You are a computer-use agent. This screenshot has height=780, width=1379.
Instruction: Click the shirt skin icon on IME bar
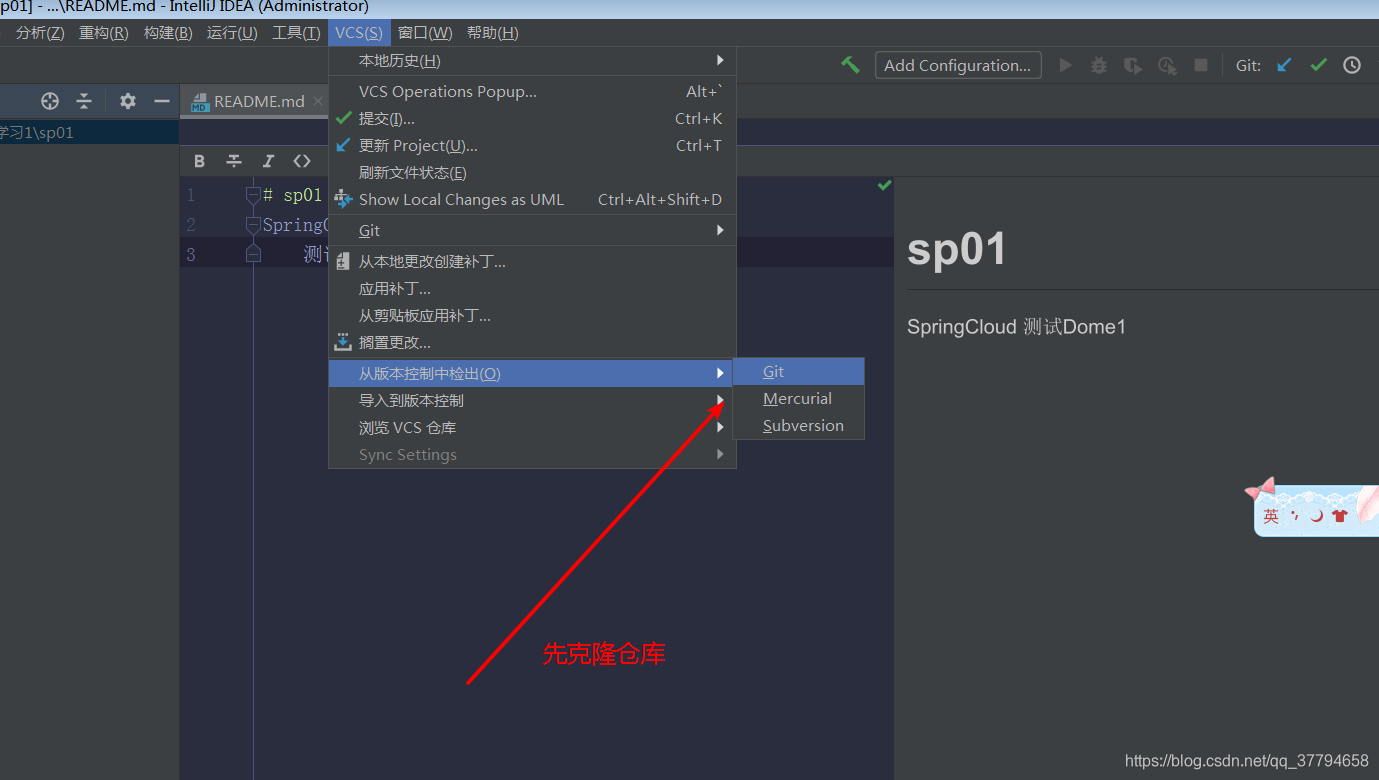coord(1339,516)
